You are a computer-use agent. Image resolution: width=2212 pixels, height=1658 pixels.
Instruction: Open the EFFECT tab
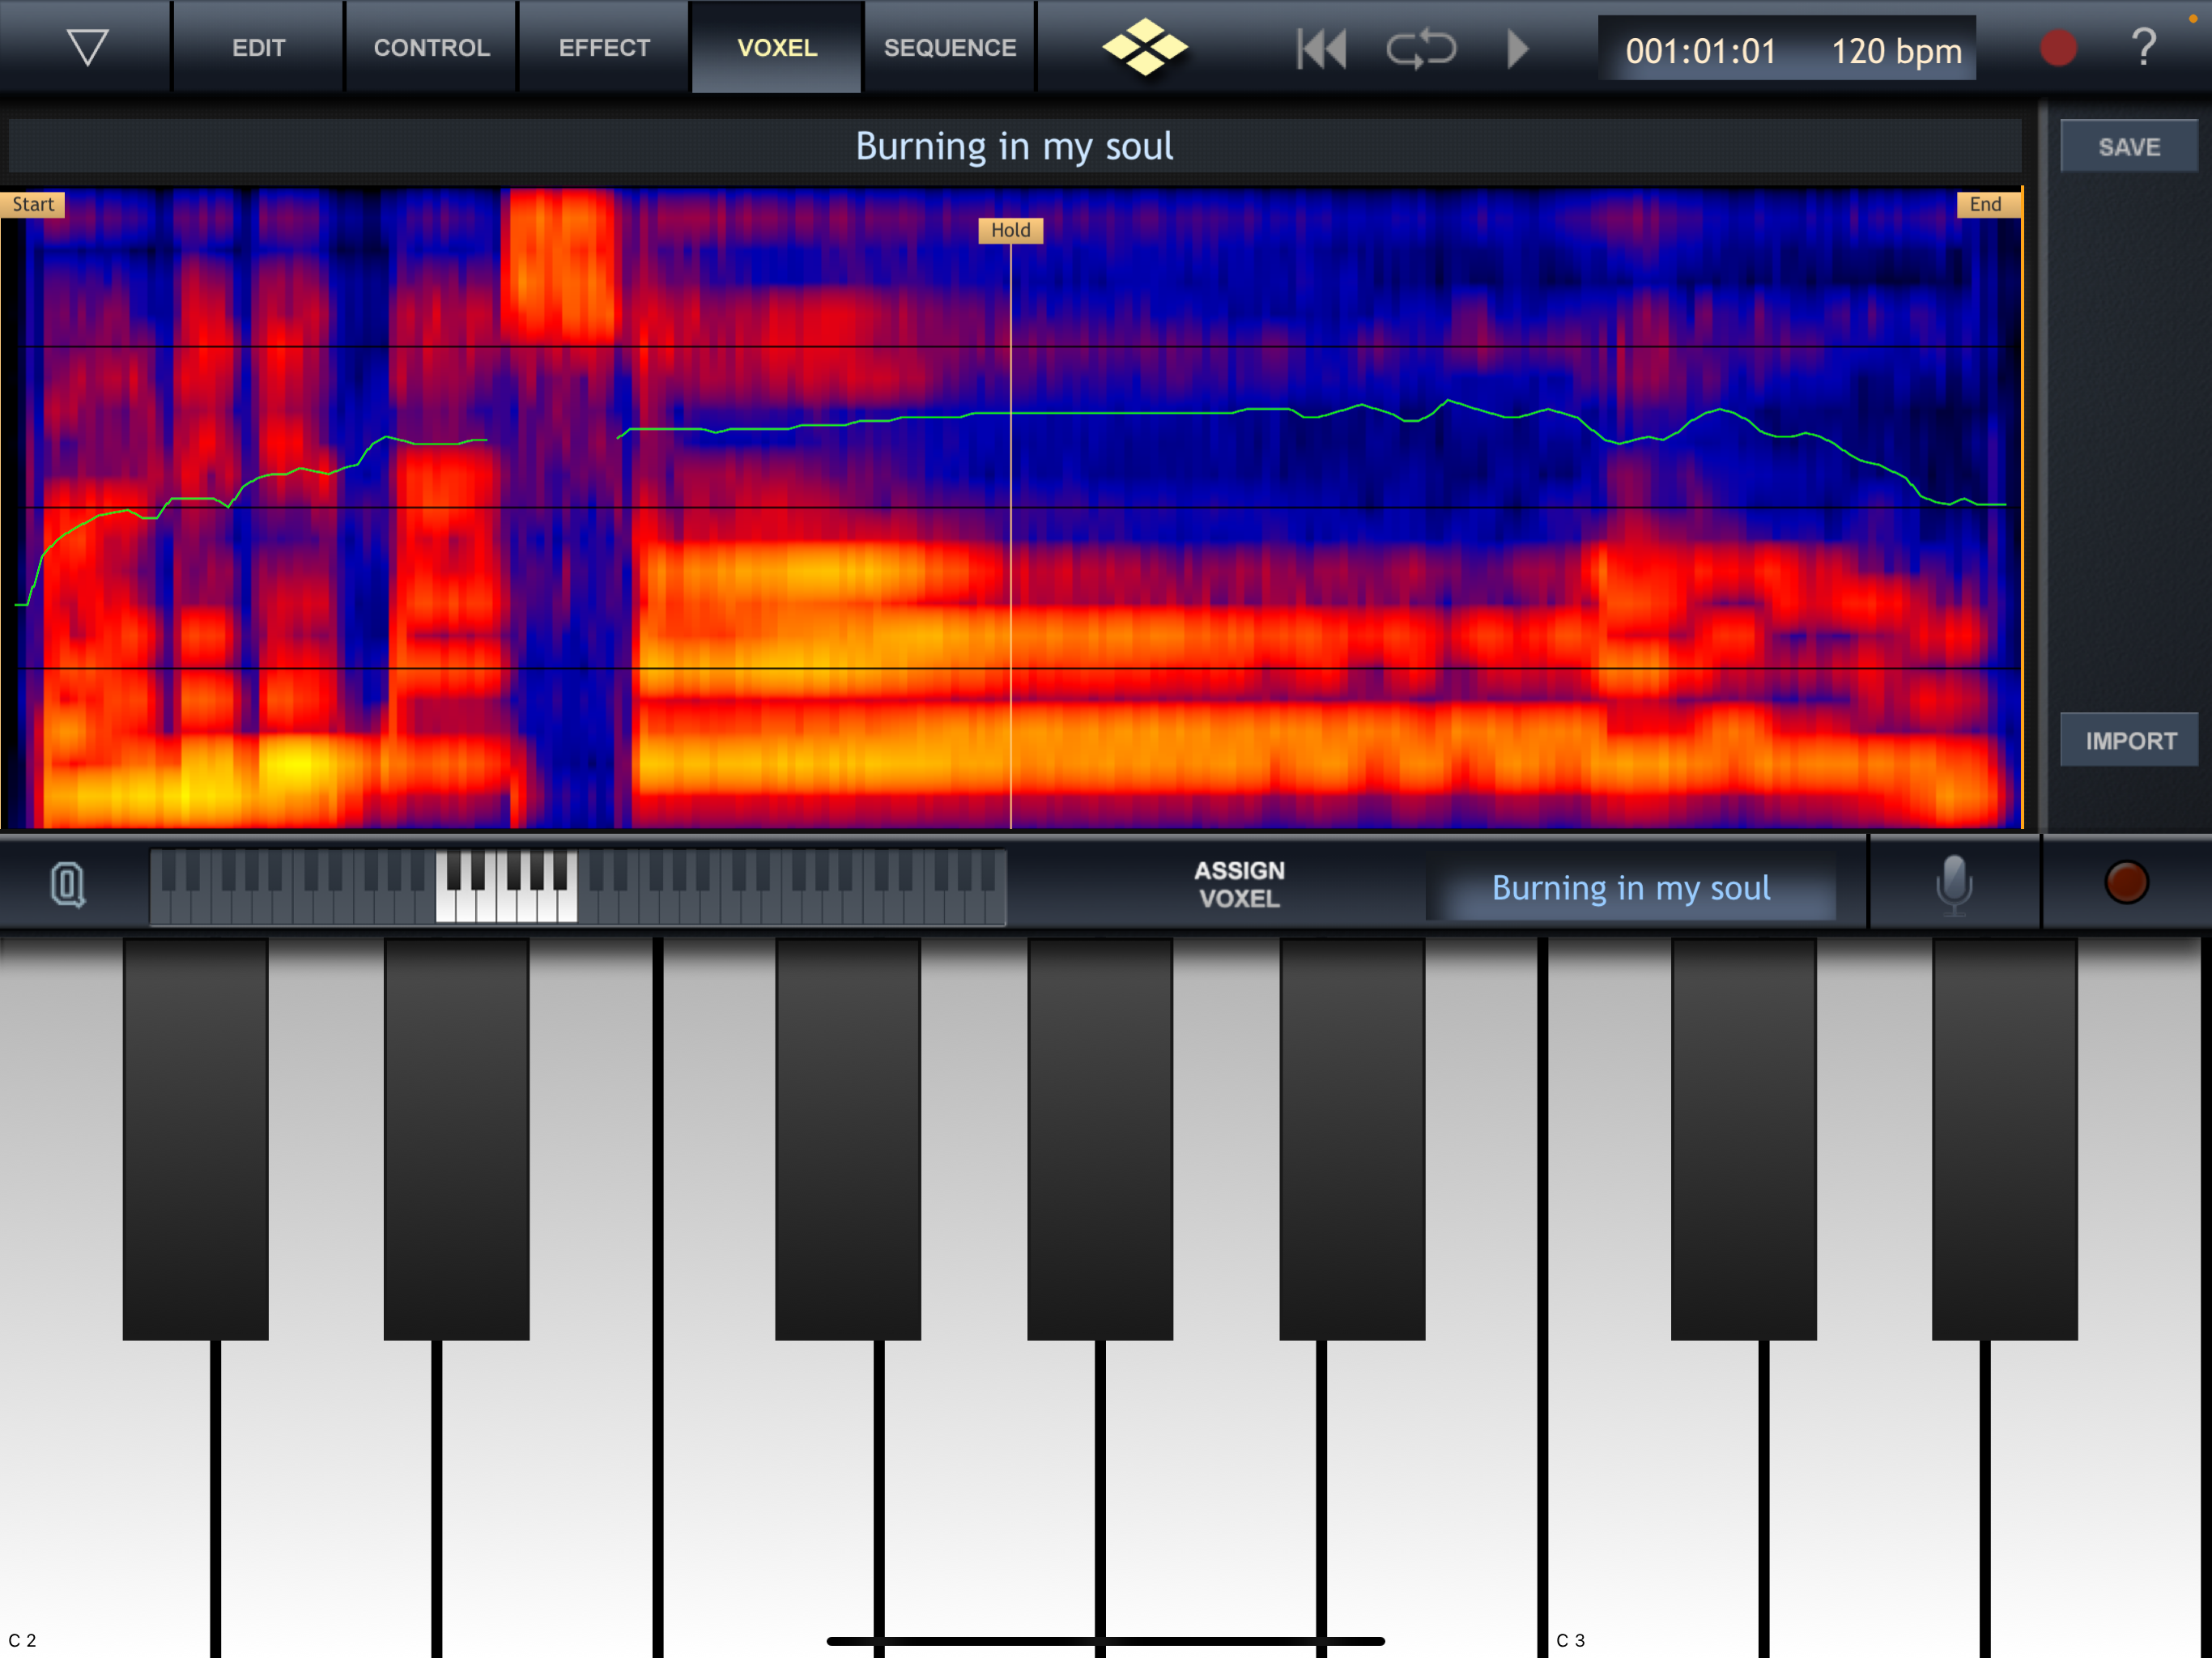click(x=604, y=47)
